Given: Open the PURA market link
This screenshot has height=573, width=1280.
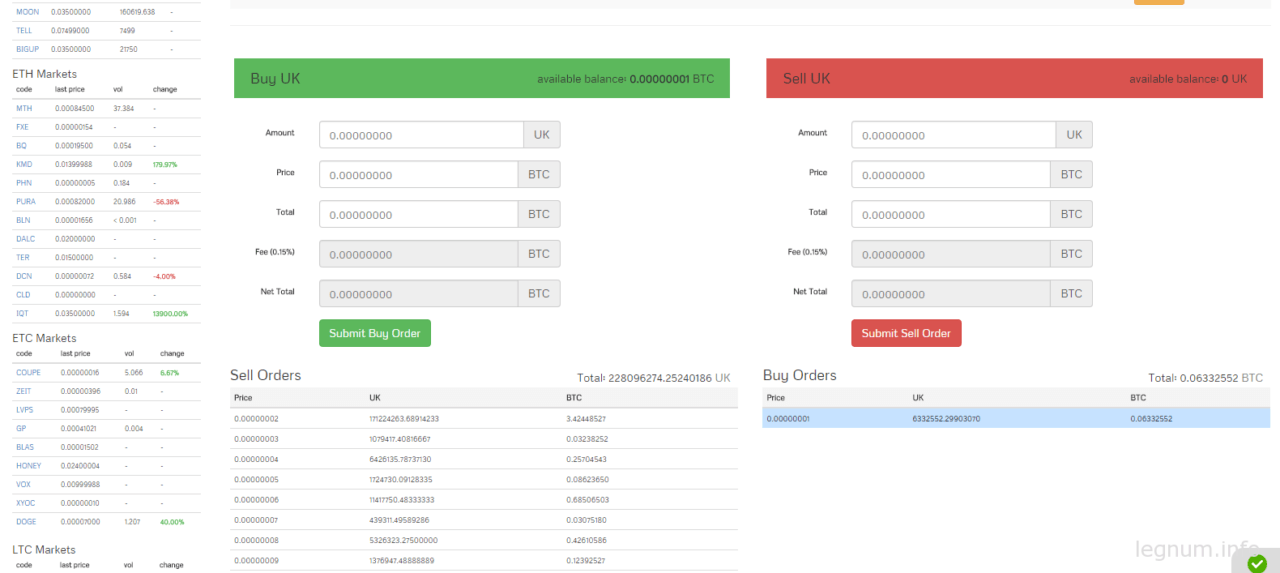Looking at the screenshot, I should tap(26, 201).
